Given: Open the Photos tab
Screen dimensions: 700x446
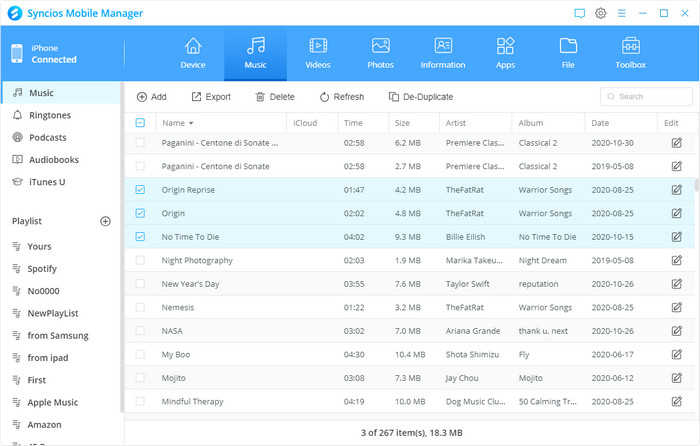Looking at the screenshot, I should click(380, 53).
